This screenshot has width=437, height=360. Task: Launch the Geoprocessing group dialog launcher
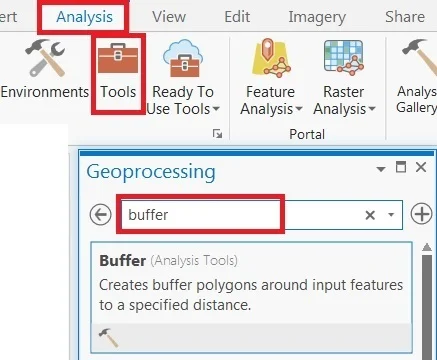tap(217, 134)
